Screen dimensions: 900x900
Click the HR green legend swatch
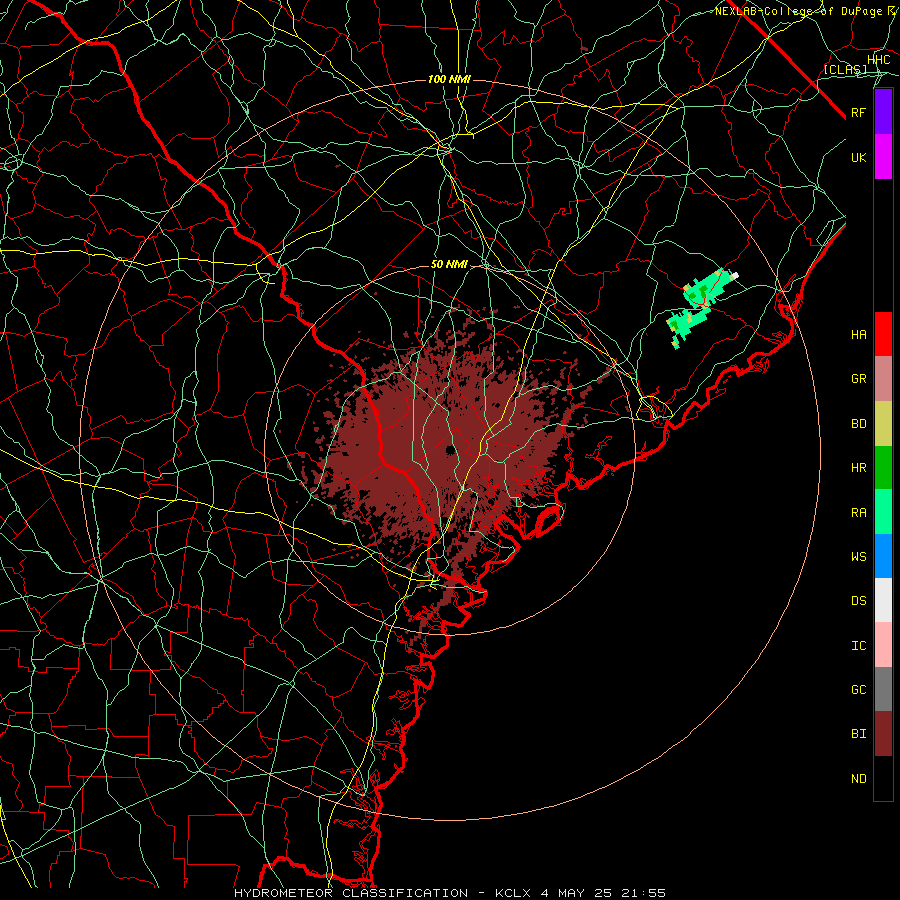[x=883, y=468]
